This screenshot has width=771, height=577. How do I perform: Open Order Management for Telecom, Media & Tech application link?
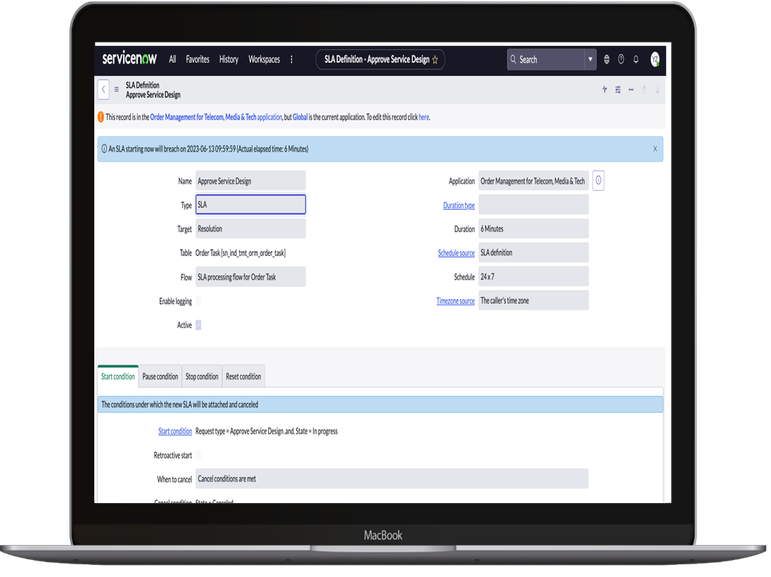click(216, 117)
